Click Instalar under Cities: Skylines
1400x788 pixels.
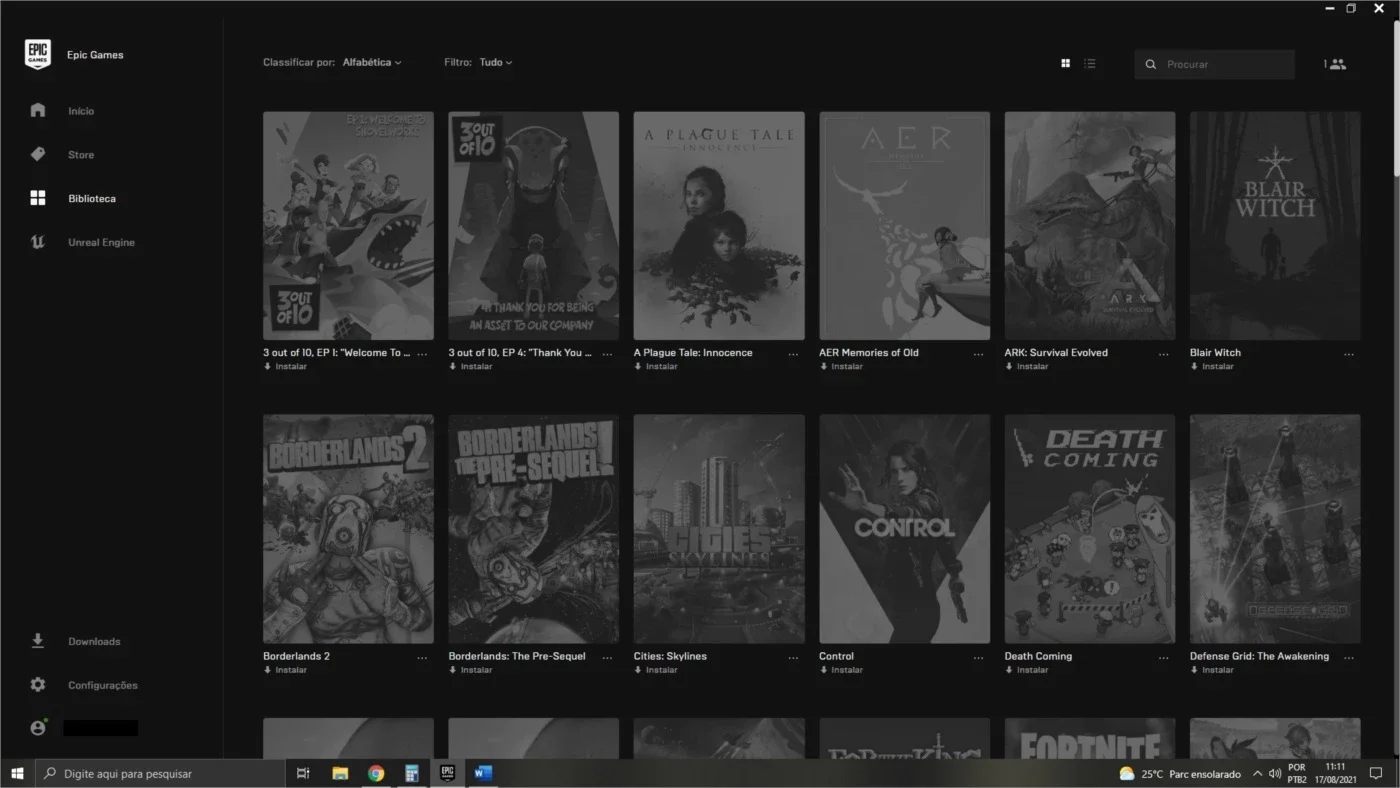point(656,670)
